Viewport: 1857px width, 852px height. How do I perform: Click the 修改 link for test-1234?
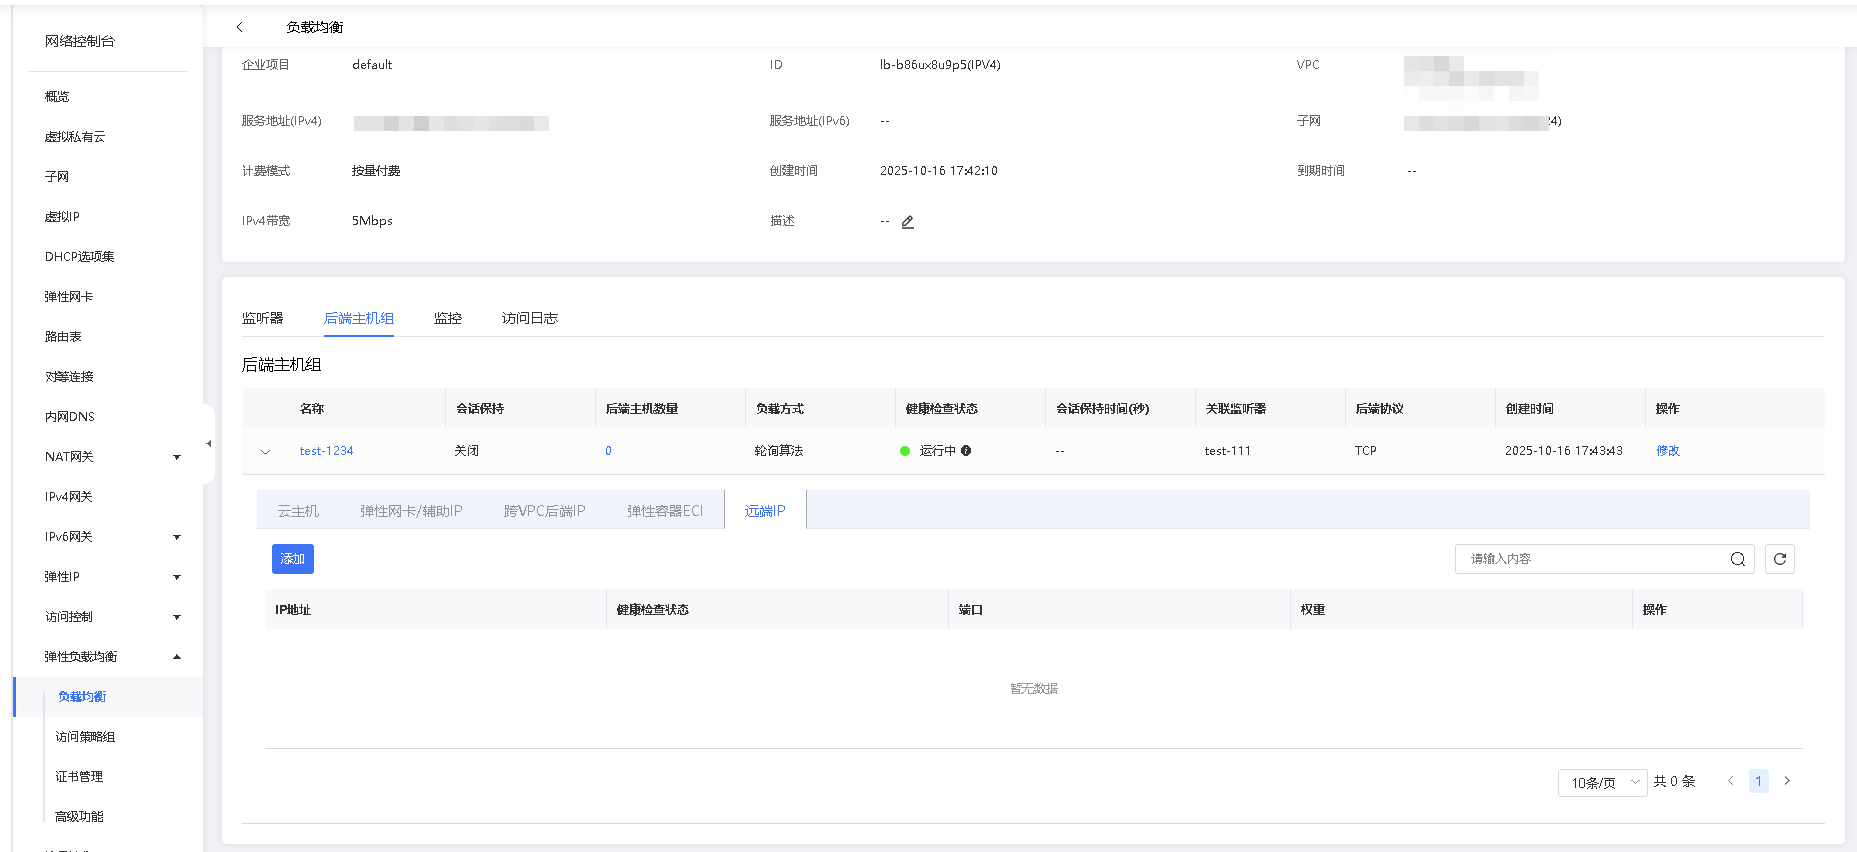point(1667,451)
